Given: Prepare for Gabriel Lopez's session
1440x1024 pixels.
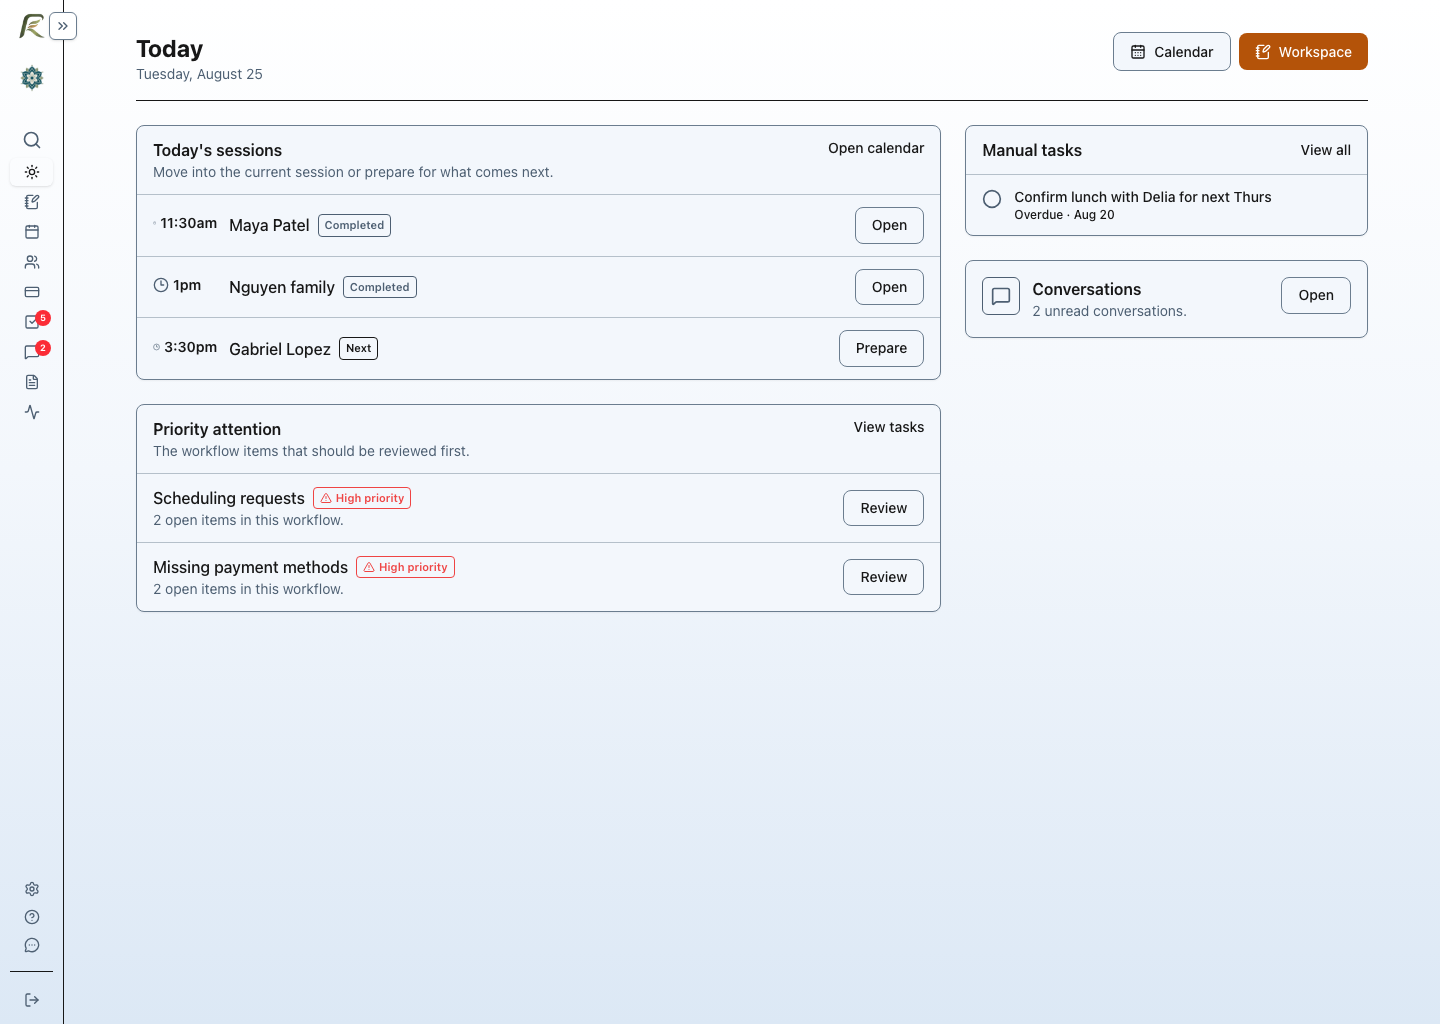Looking at the screenshot, I should (x=881, y=348).
